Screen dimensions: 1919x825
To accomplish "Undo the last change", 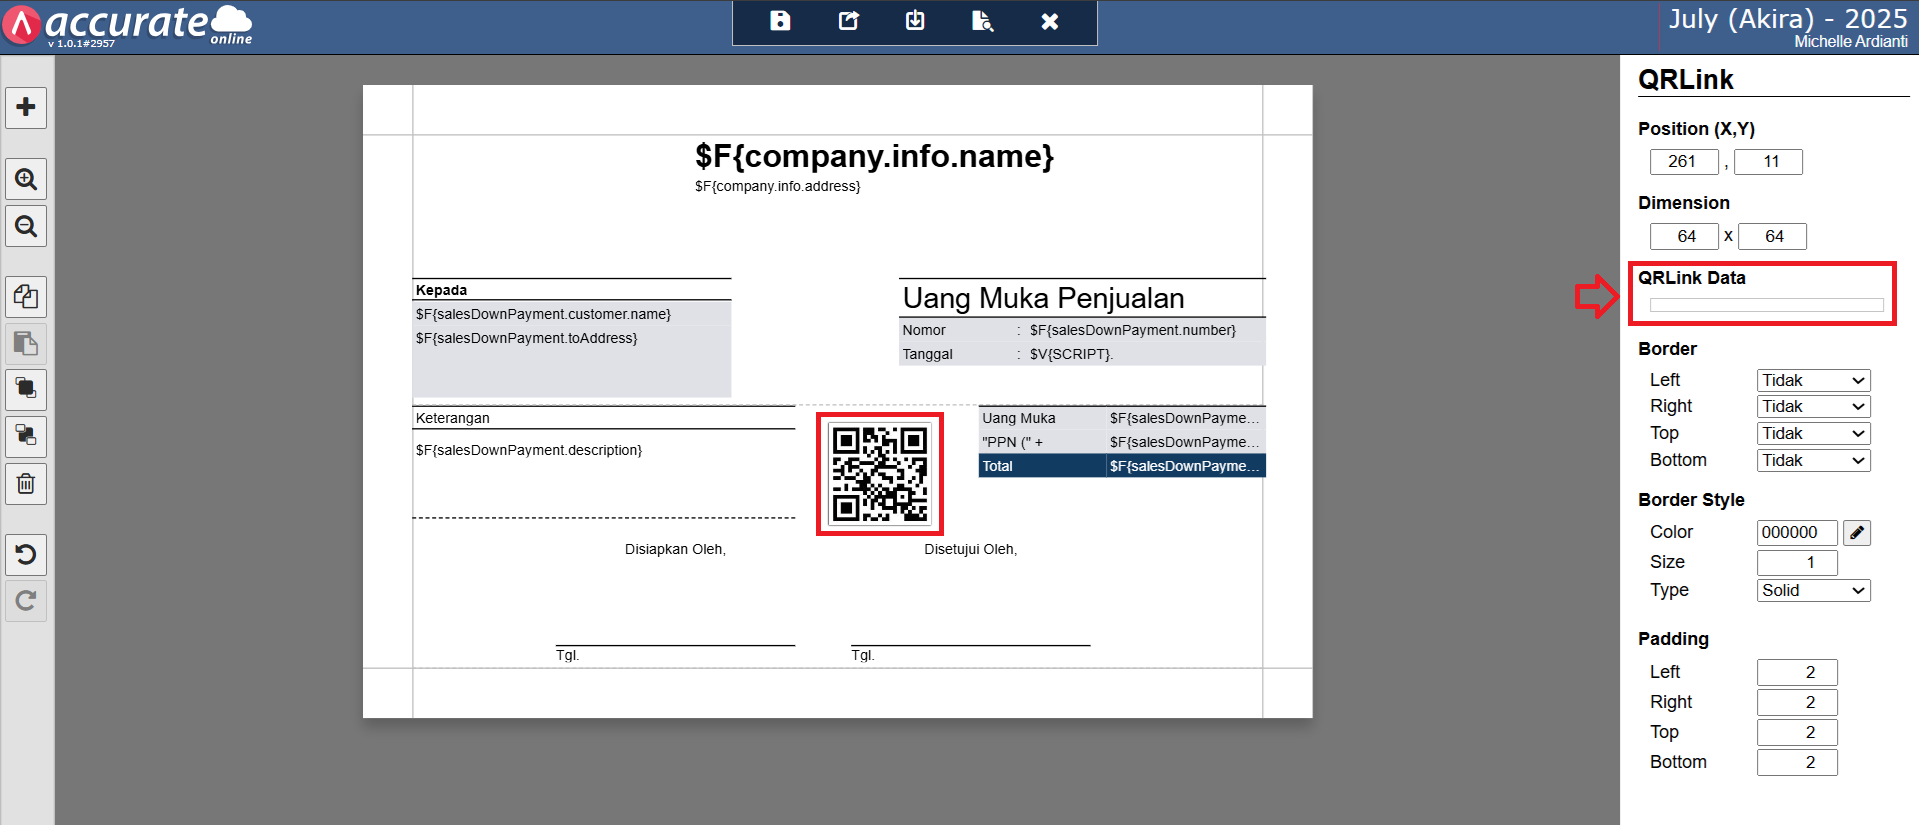I will tap(26, 554).
